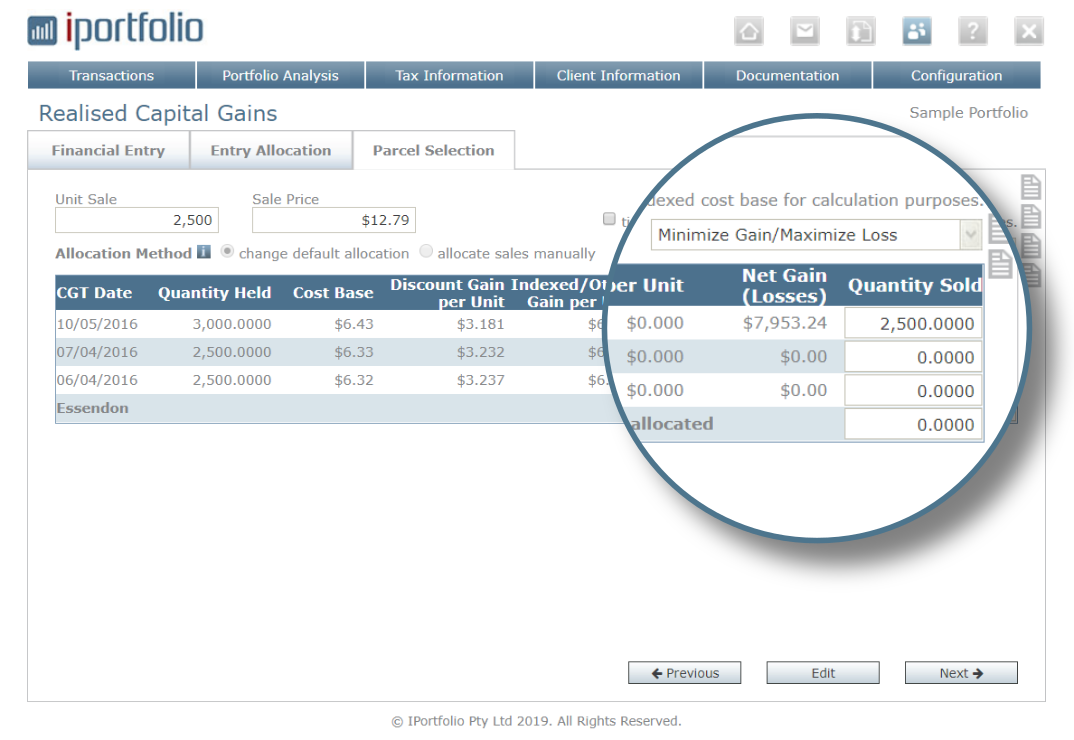Image resolution: width=1074 pixels, height=740 pixels.
Task: Switch to the Financial Entry tab
Action: 108,151
